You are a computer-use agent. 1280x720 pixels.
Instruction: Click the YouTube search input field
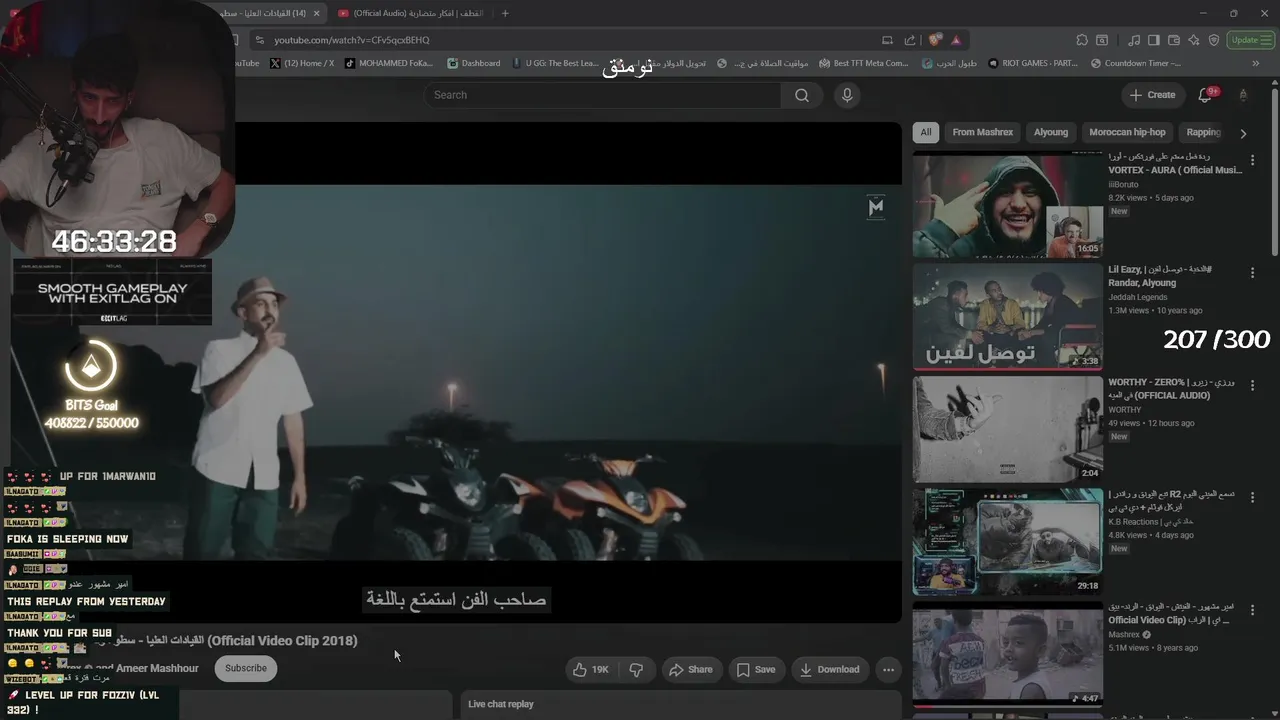click(602, 95)
